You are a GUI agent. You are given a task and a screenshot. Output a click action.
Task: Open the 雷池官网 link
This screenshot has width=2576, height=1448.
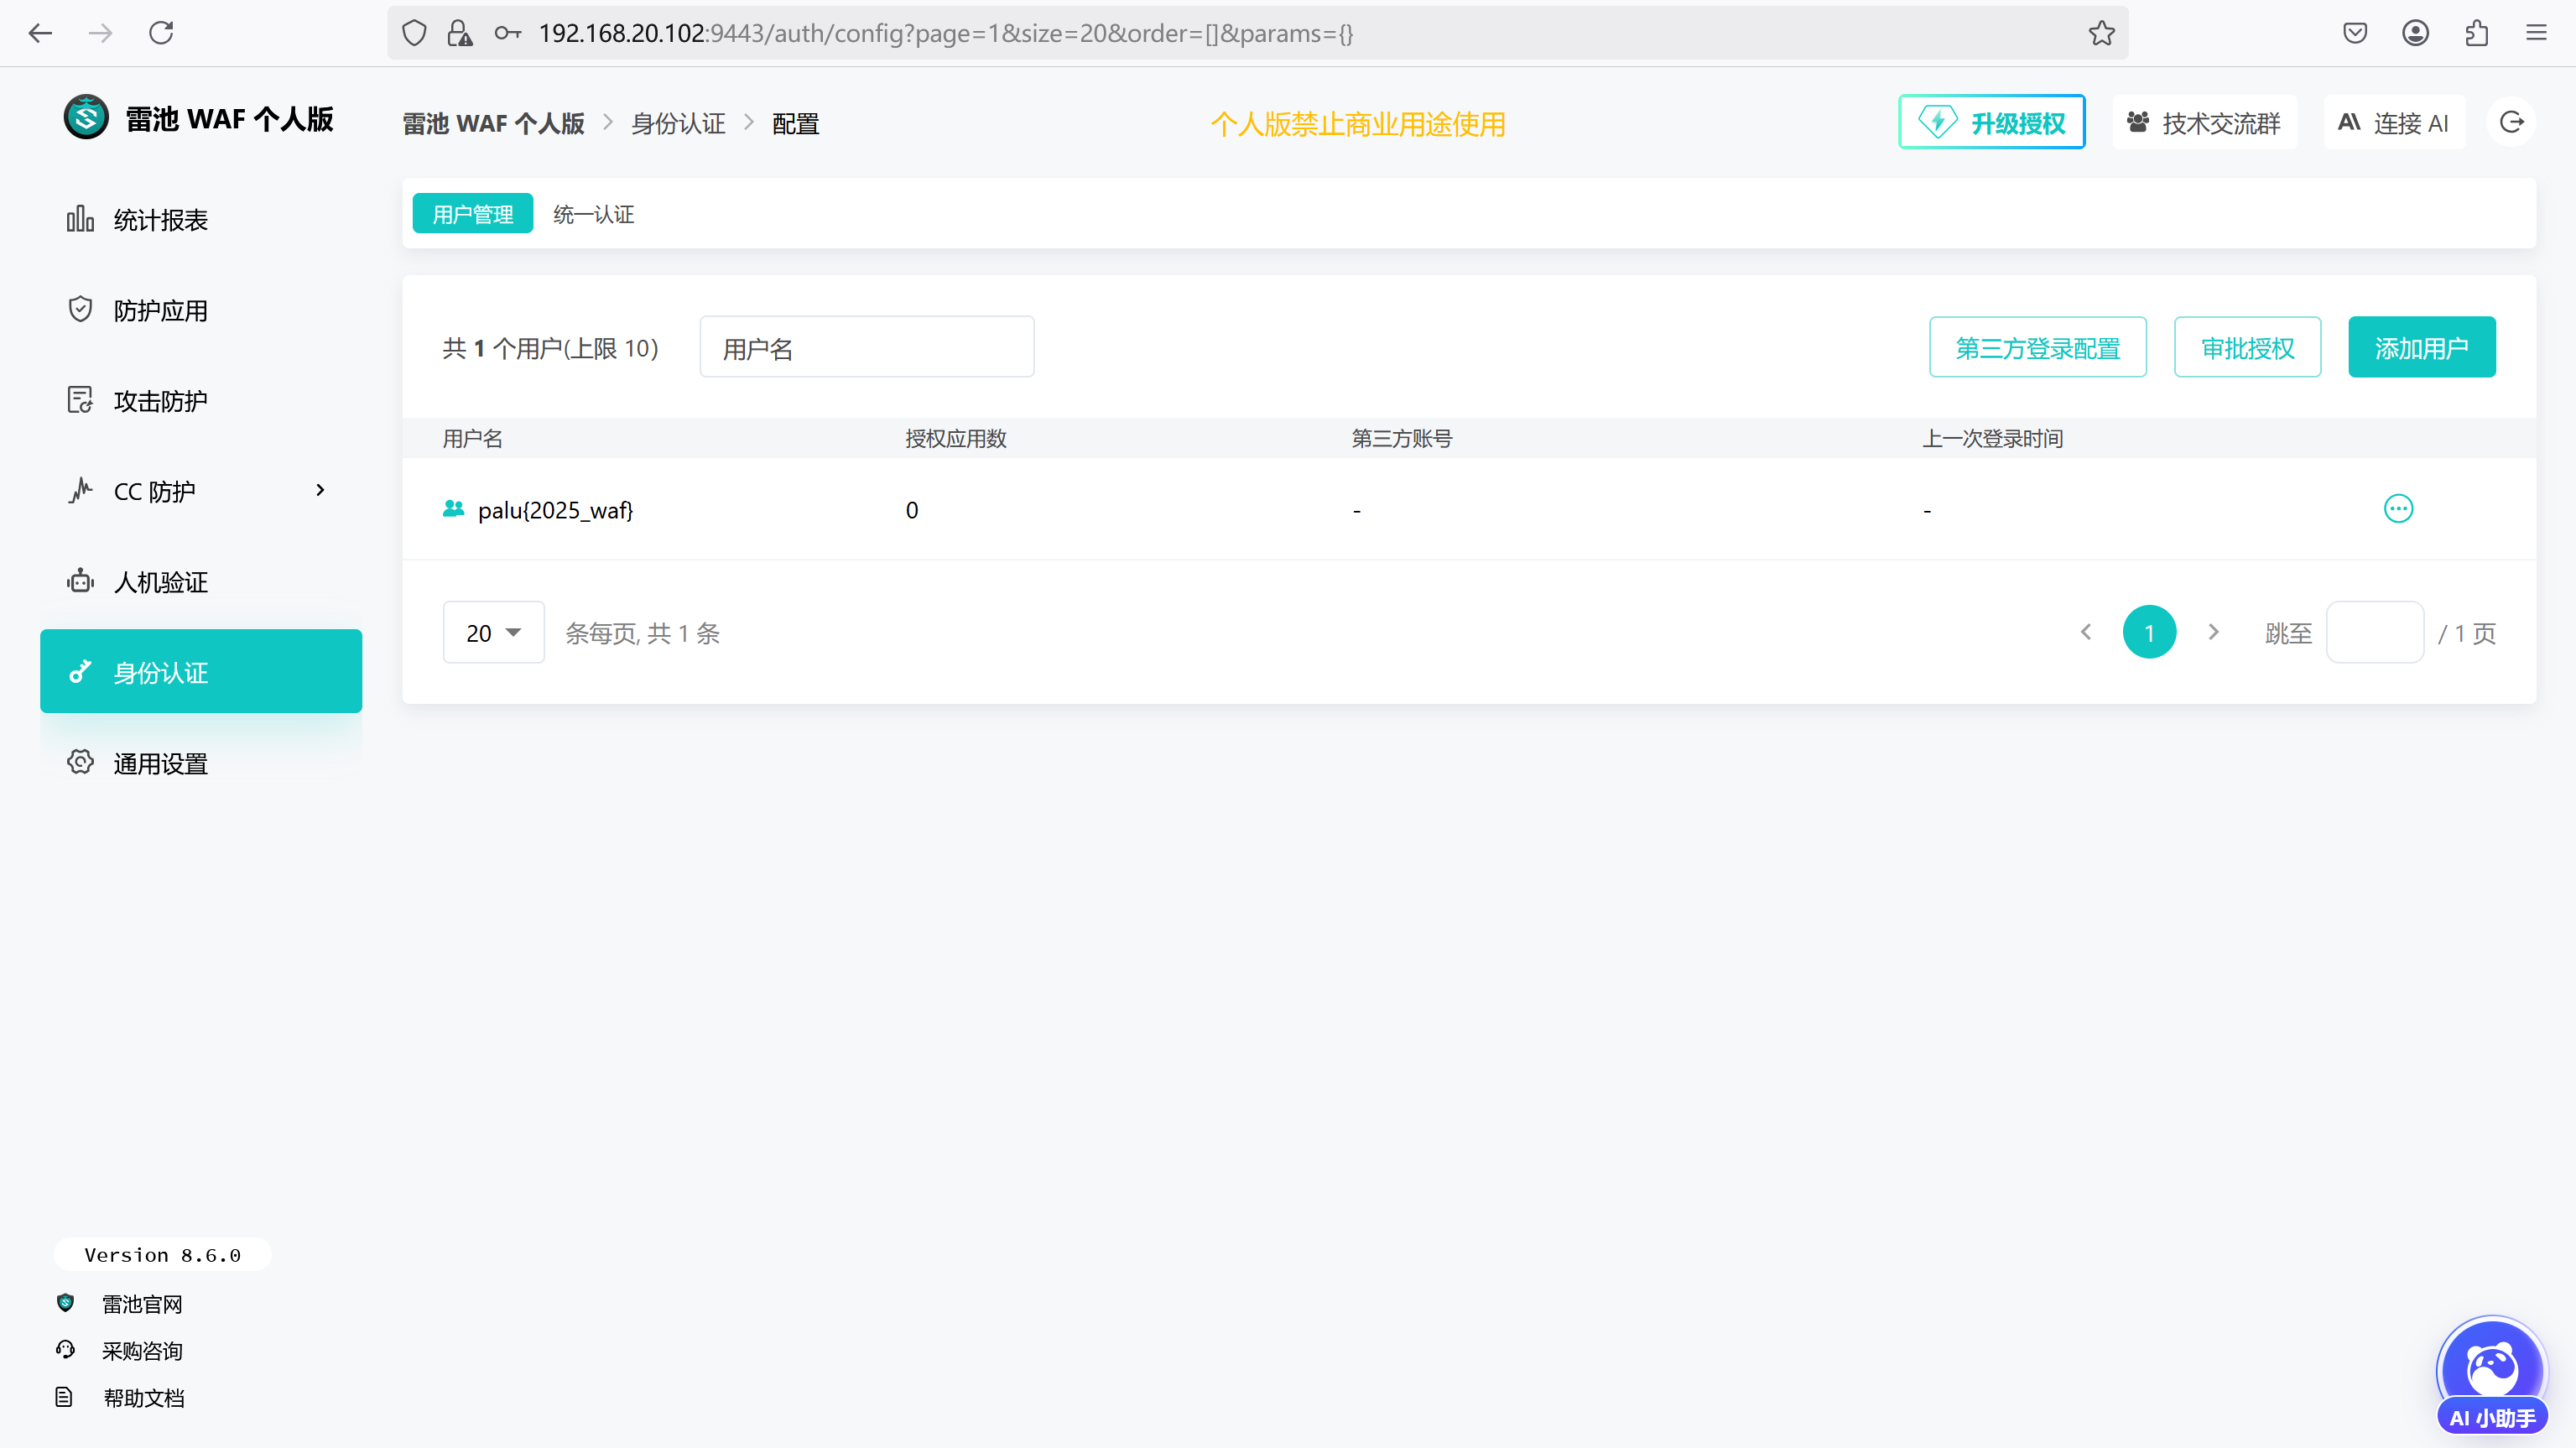142,1304
